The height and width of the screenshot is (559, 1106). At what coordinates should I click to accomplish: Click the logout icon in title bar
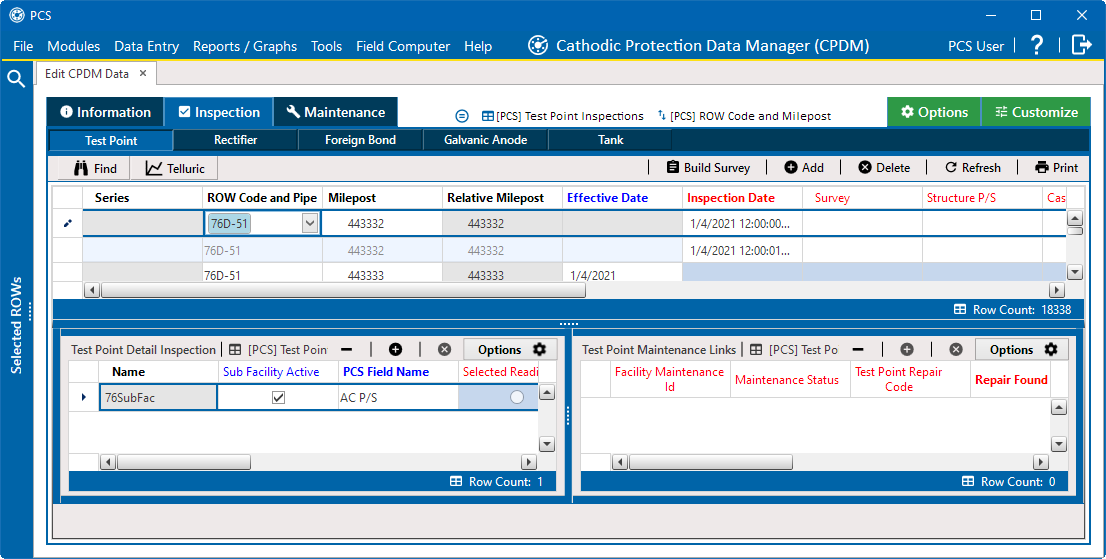1081,45
